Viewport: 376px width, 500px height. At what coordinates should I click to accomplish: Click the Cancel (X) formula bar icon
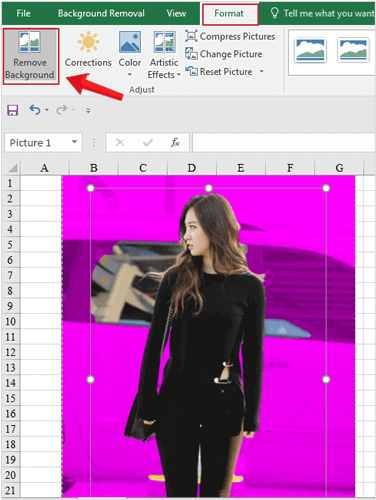point(120,143)
